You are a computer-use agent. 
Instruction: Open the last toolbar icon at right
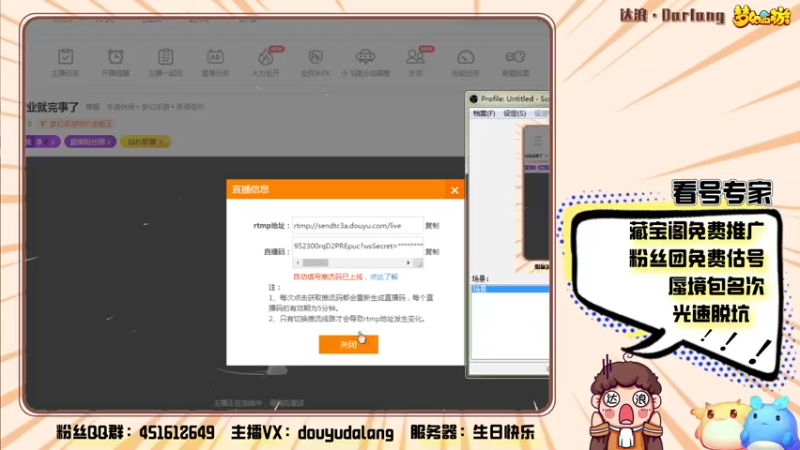pos(515,57)
